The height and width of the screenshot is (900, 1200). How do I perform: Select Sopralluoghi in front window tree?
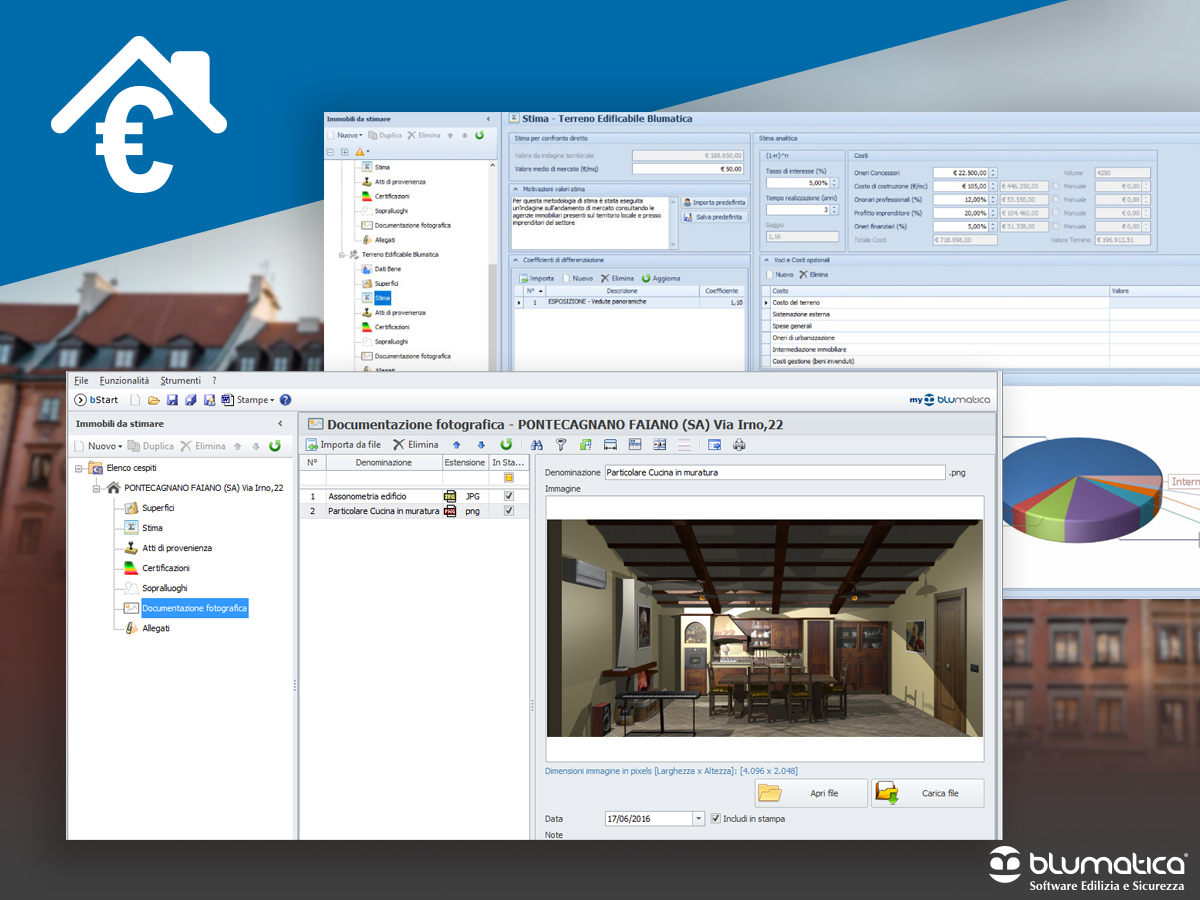(x=164, y=588)
